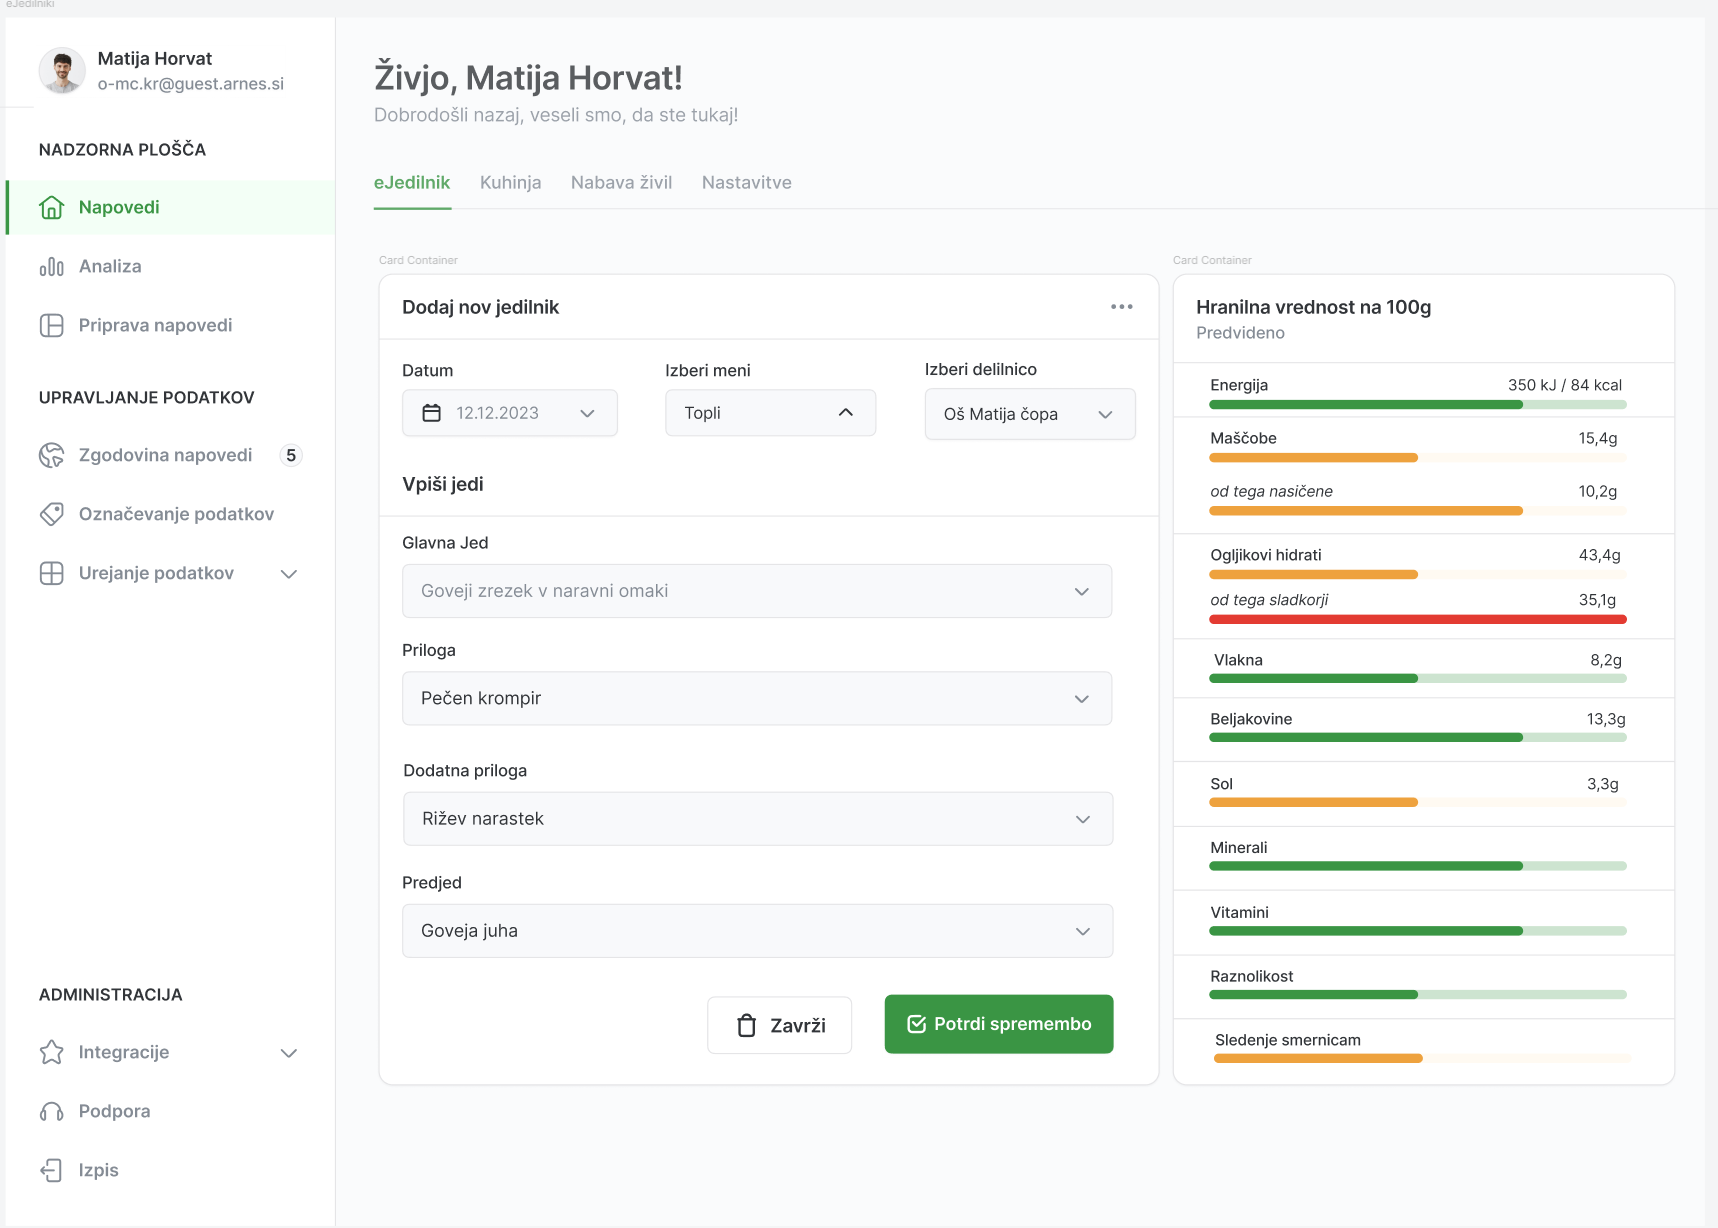Expand the Integracije section chevron

(289, 1053)
